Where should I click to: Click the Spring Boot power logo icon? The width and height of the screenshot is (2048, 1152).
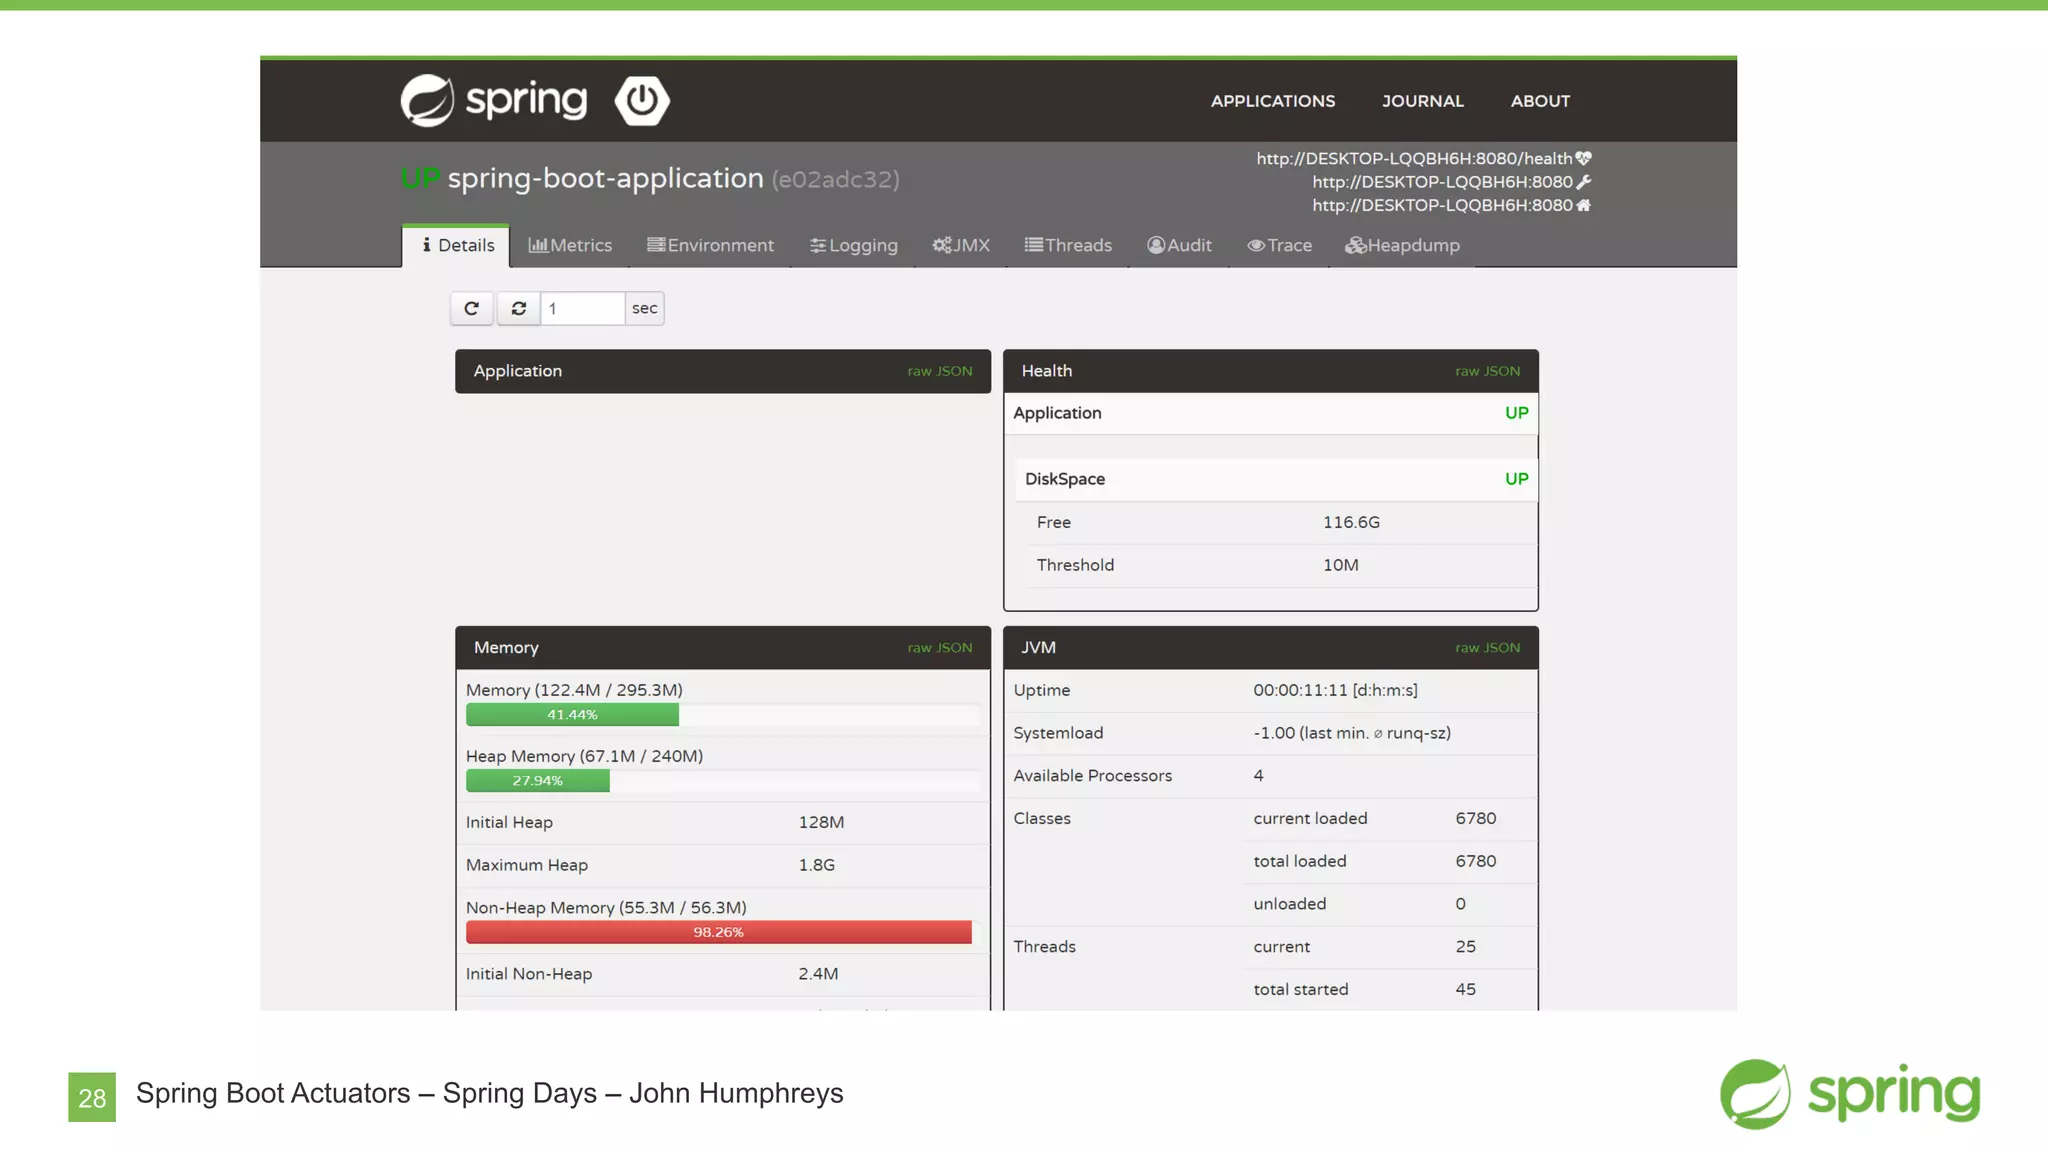(641, 100)
